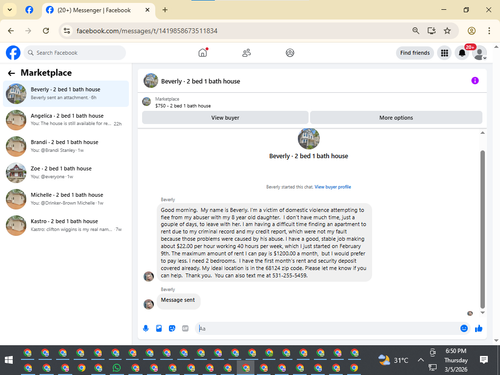Go back using Marketplace back arrow
The width and height of the screenshot is (500, 375).
tap(11, 73)
